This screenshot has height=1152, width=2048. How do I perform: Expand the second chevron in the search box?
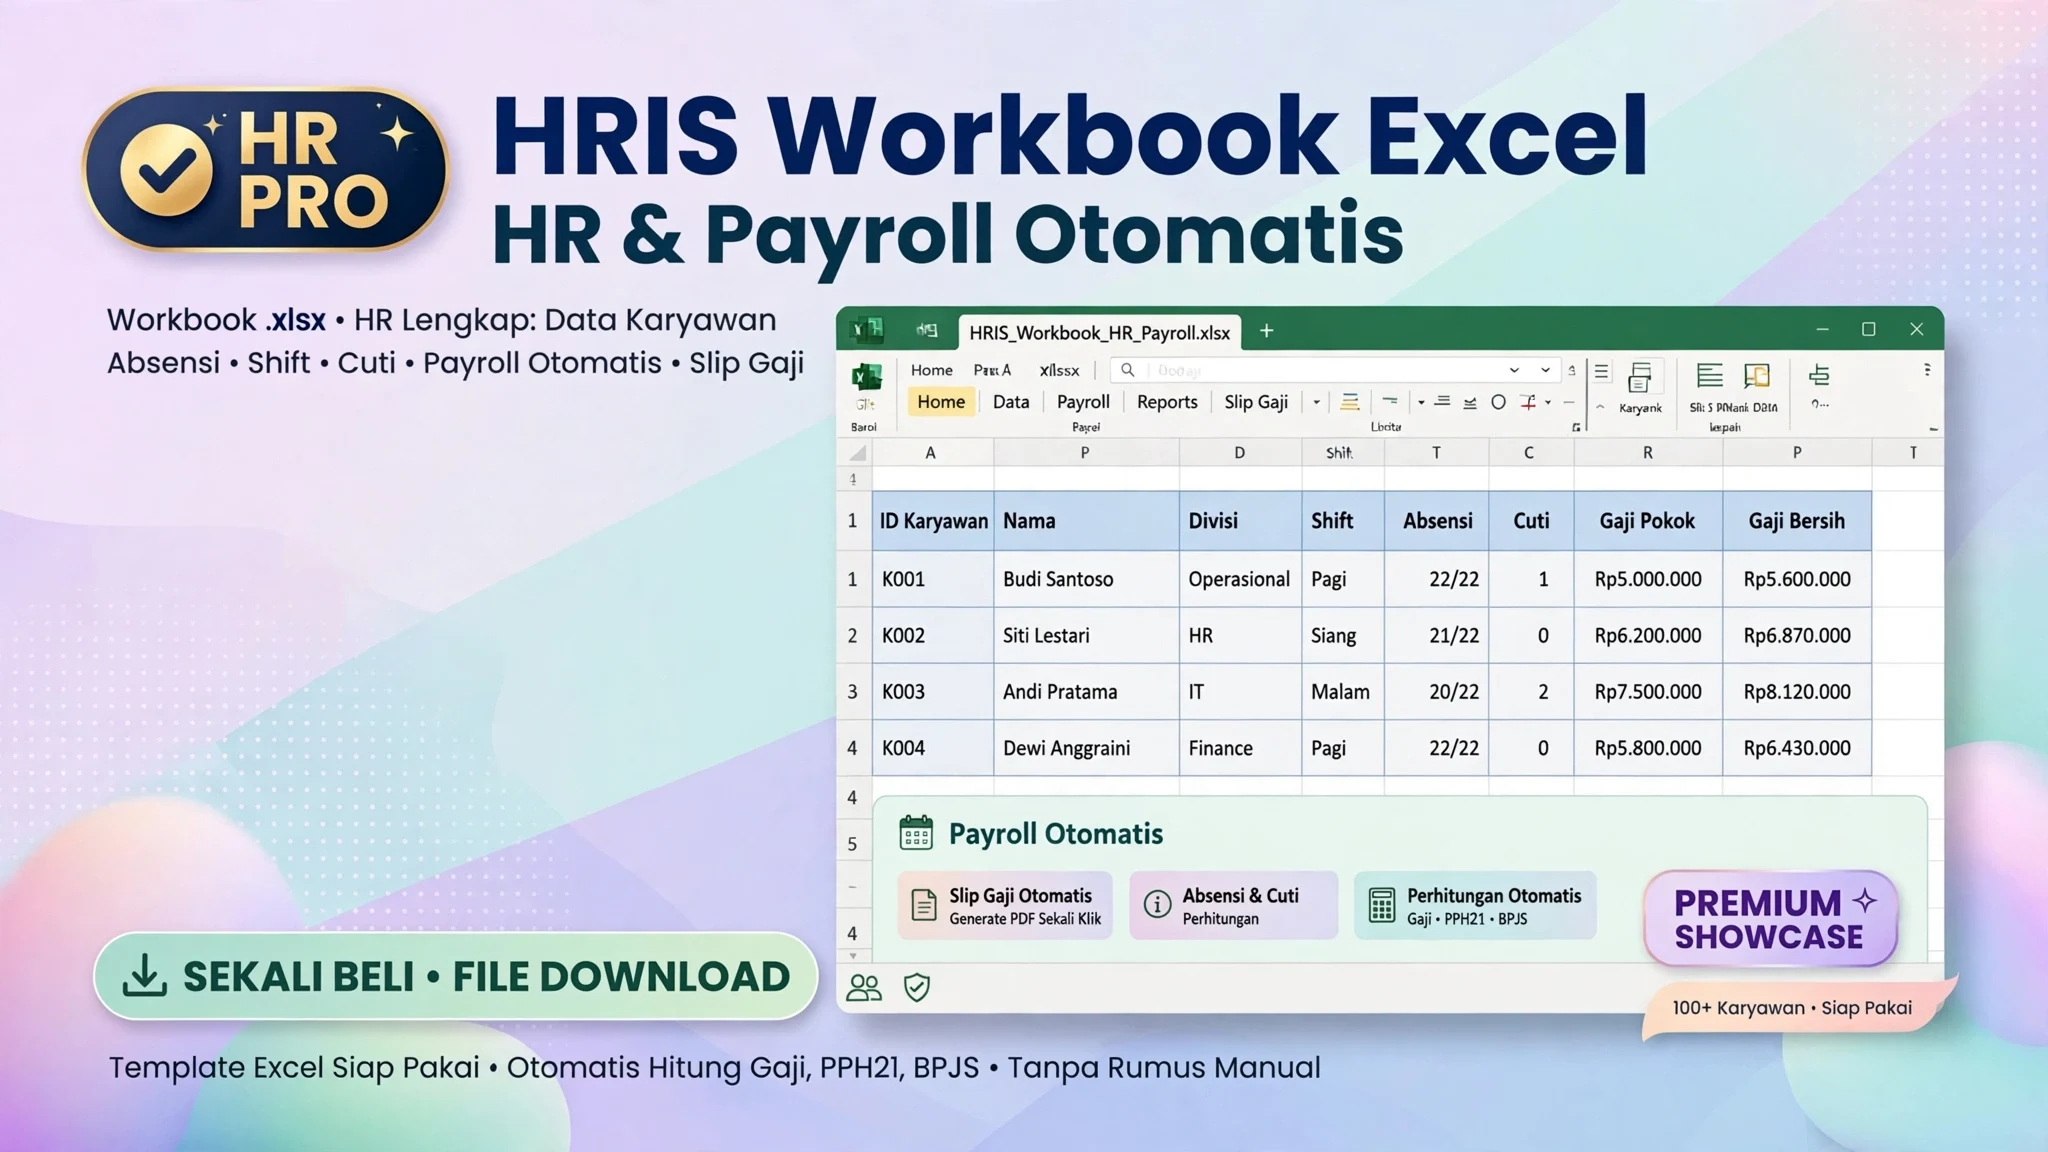[1545, 370]
